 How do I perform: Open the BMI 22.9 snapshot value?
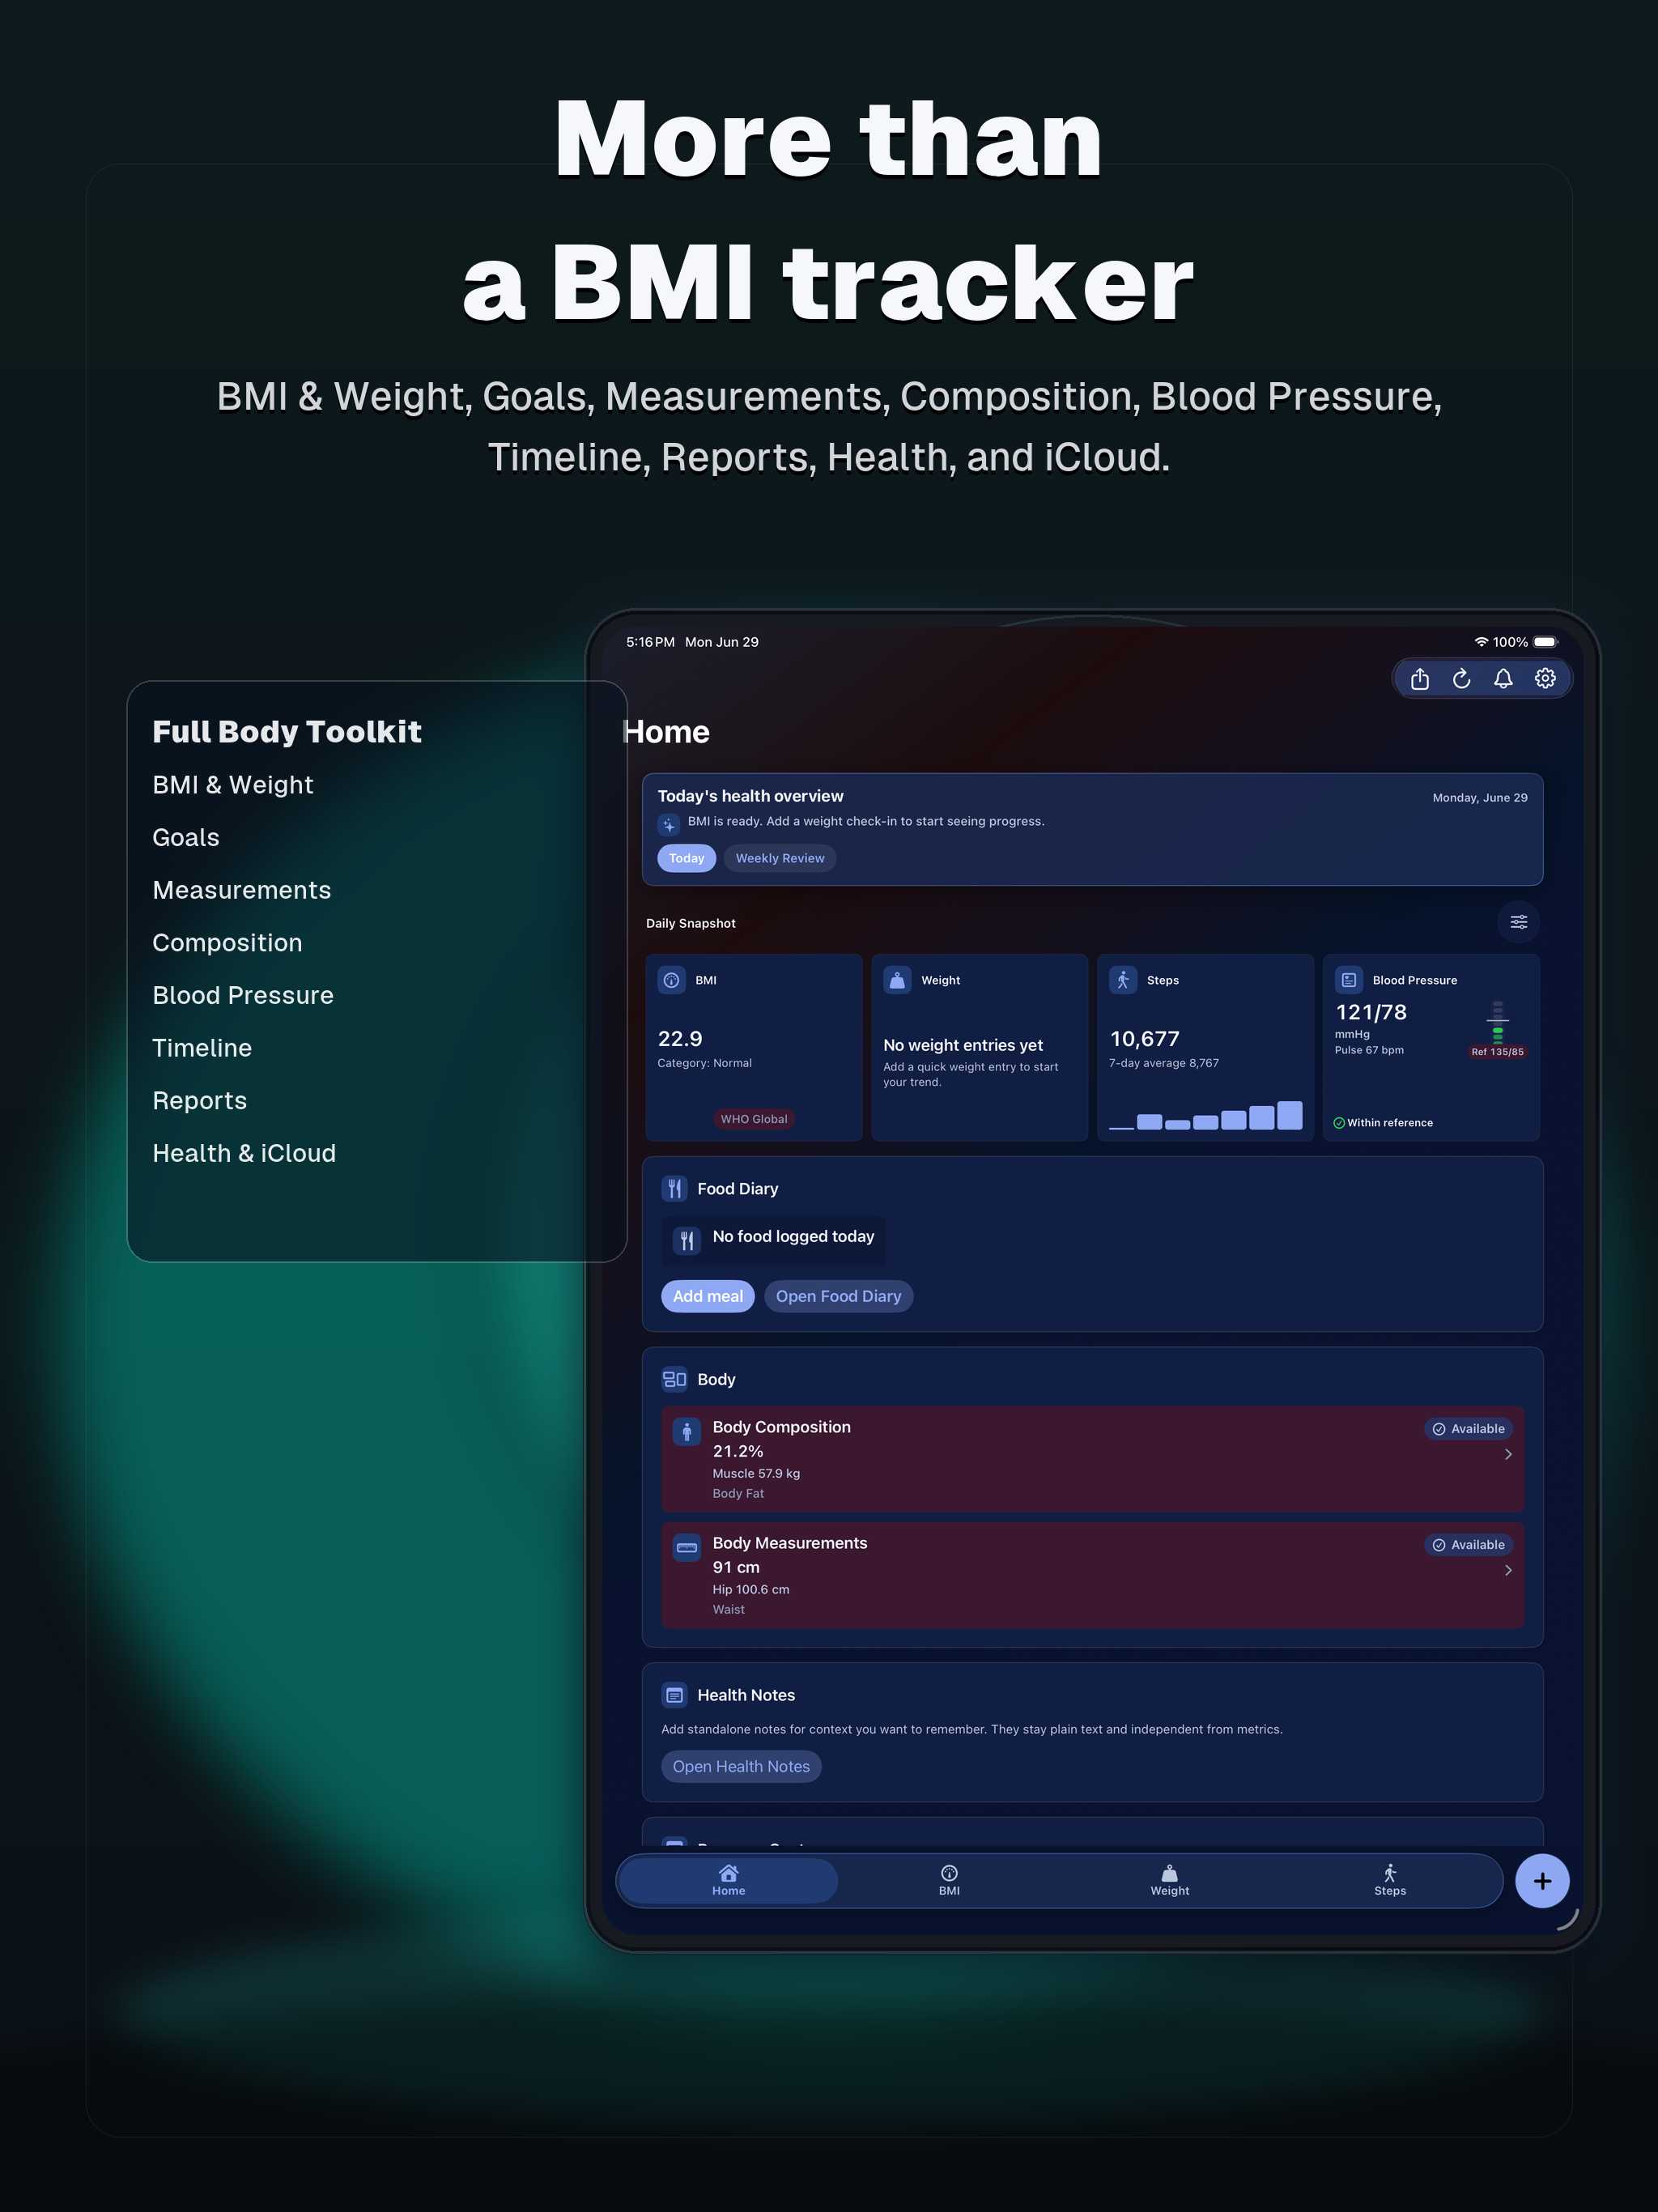(x=680, y=1039)
